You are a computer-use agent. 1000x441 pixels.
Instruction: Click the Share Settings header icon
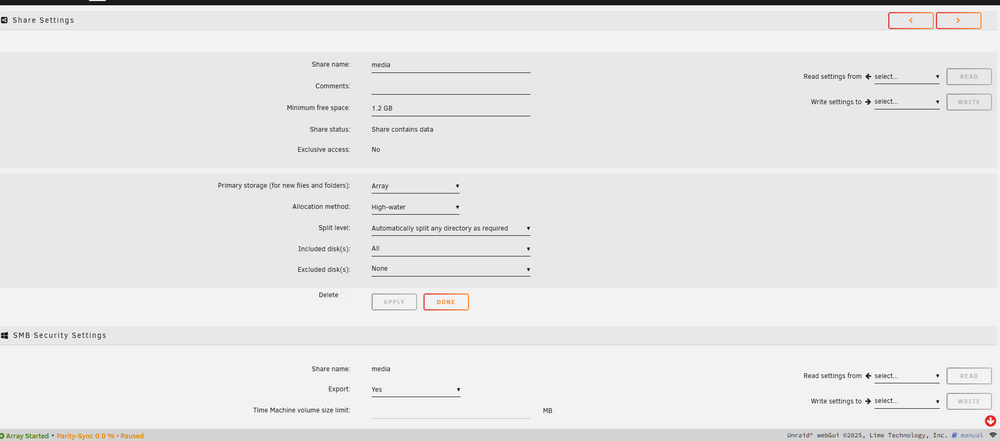coord(4,20)
